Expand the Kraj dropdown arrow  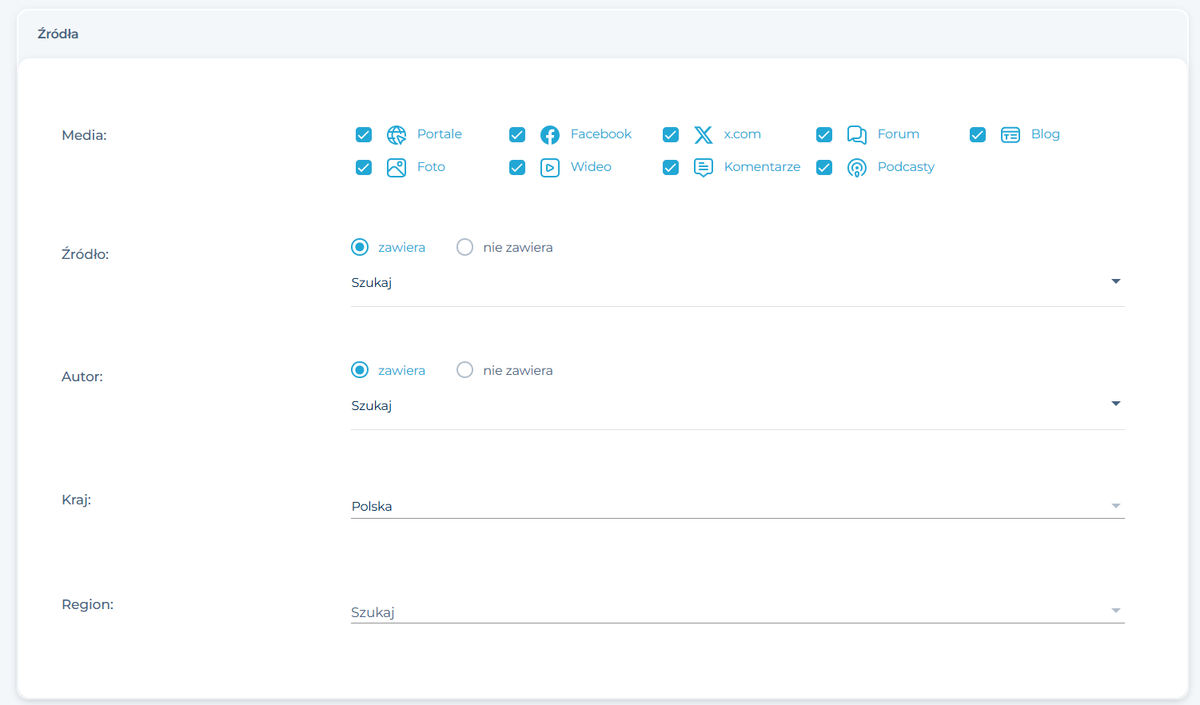(1116, 506)
